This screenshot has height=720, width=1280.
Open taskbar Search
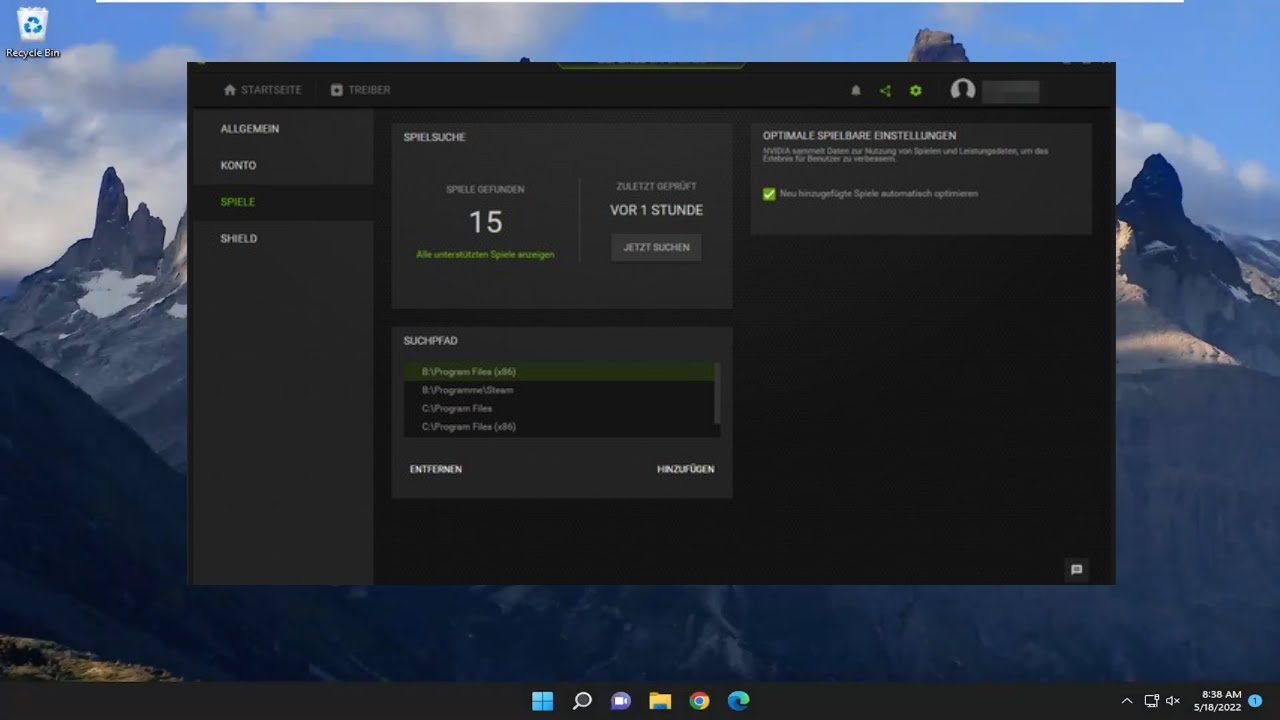coord(582,701)
